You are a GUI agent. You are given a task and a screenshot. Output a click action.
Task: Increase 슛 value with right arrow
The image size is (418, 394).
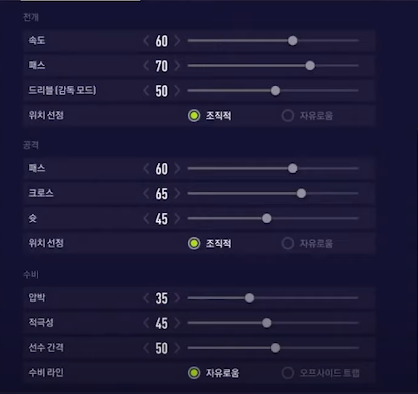(177, 218)
